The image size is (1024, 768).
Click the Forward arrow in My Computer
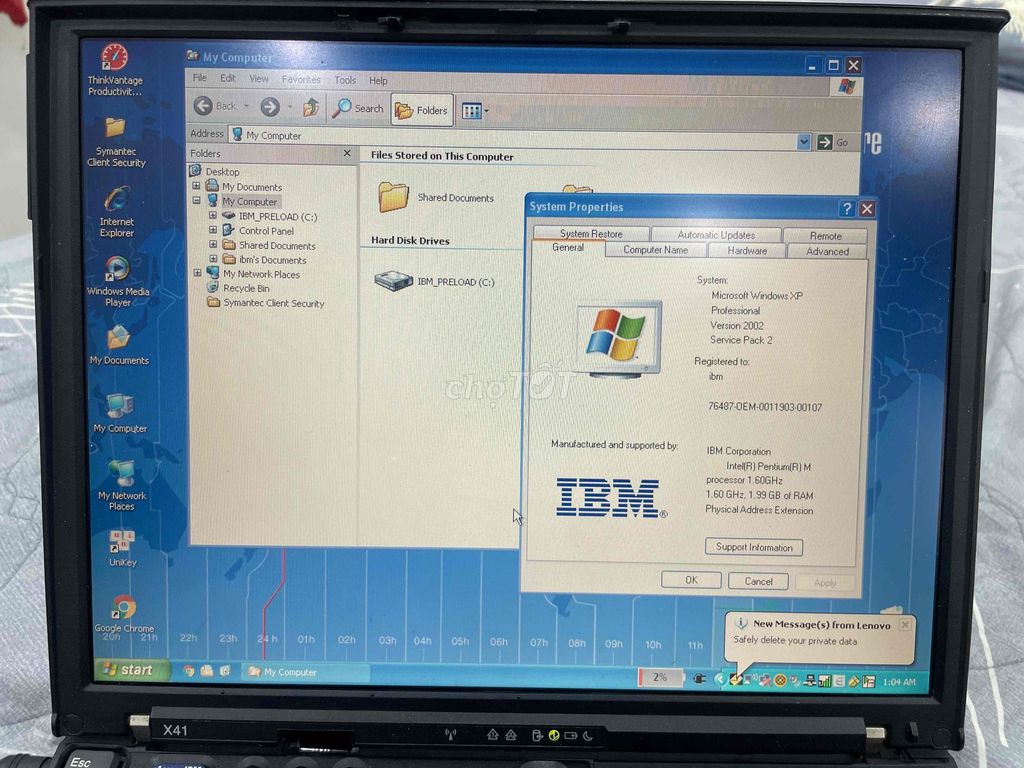click(x=270, y=106)
